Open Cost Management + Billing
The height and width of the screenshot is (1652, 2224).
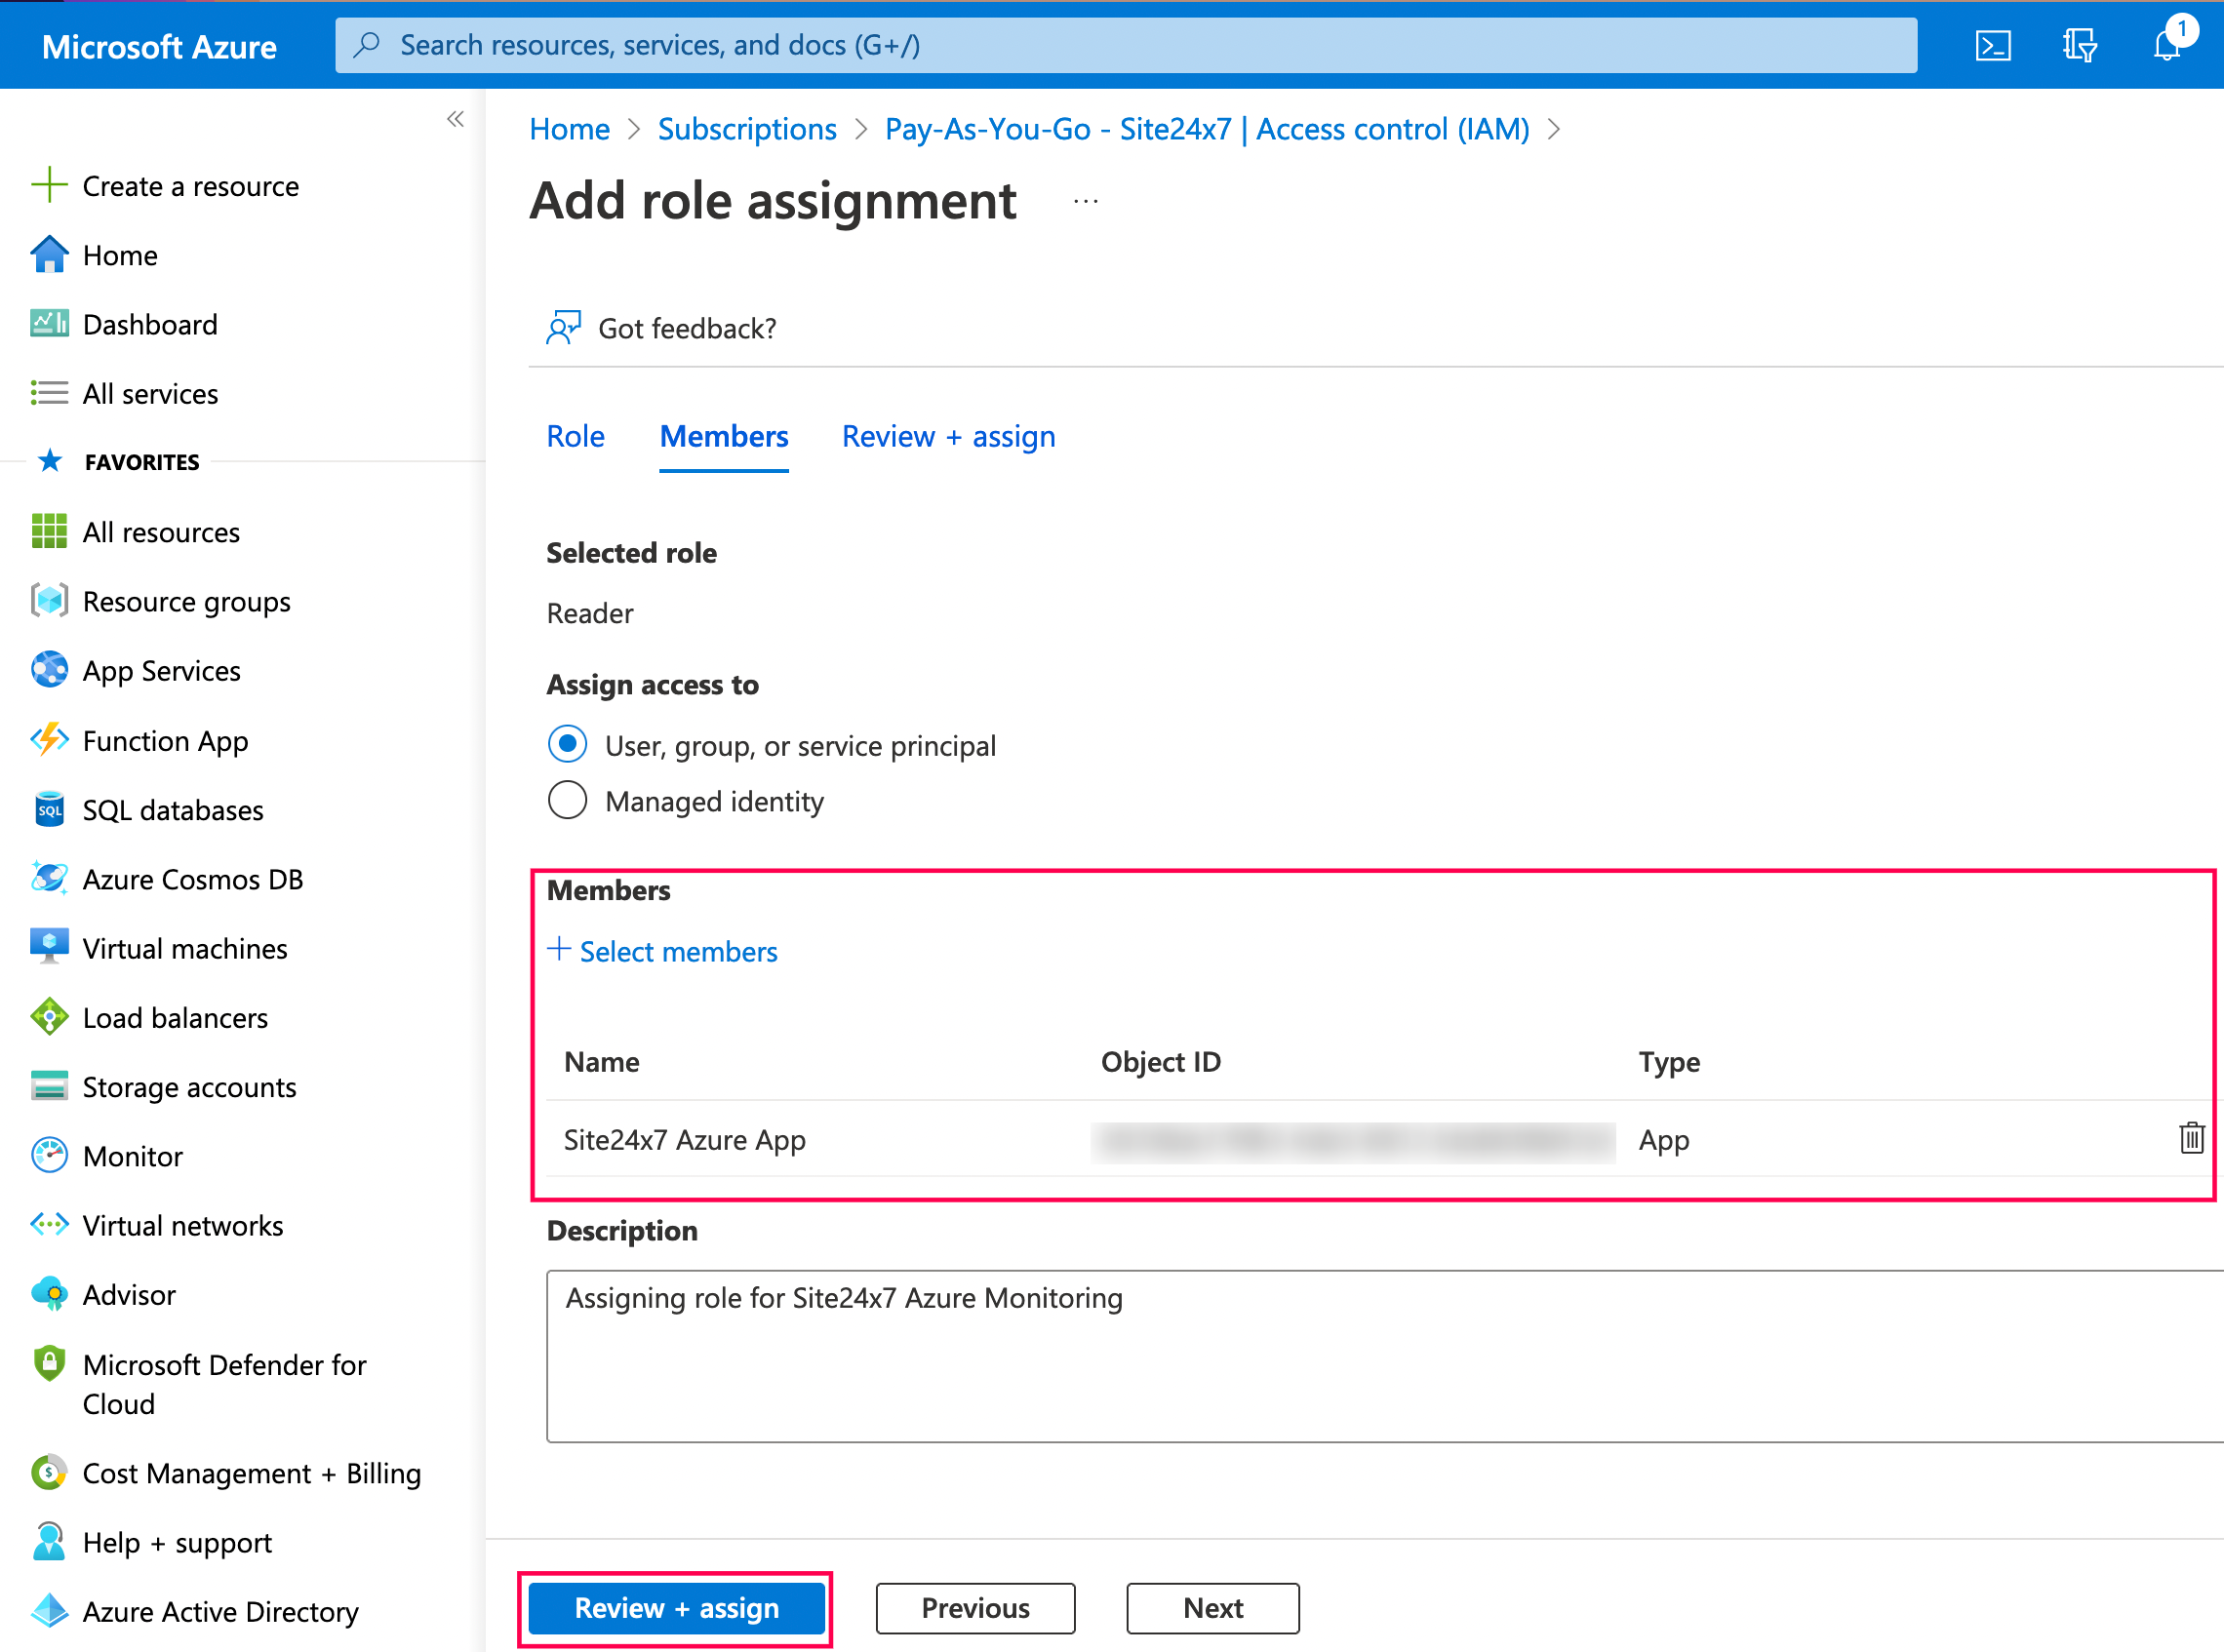251,1473
